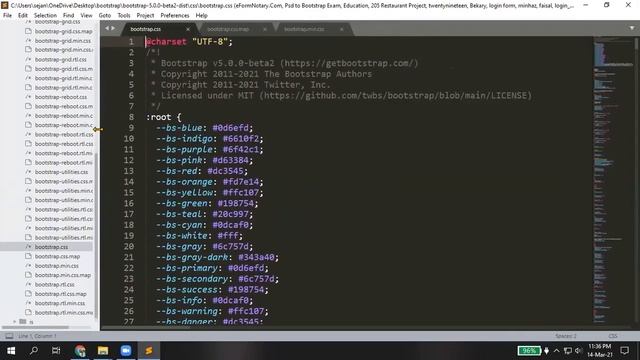
Task: Open the File menu
Action: click(x=7, y=16)
